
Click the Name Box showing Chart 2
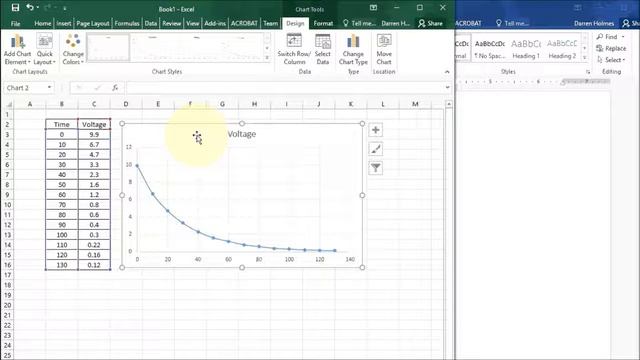(25, 88)
